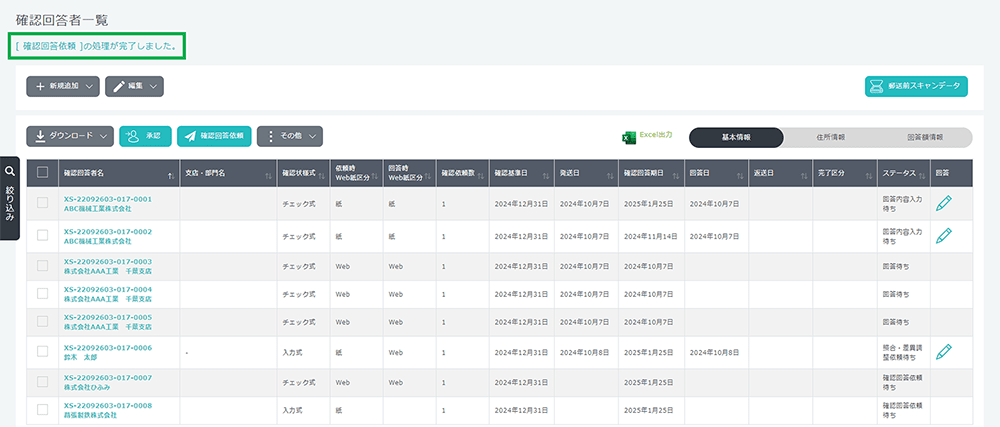Sort by 確認回答者名 column arrows
This screenshot has width=1000, height=427.
[170, 174]
